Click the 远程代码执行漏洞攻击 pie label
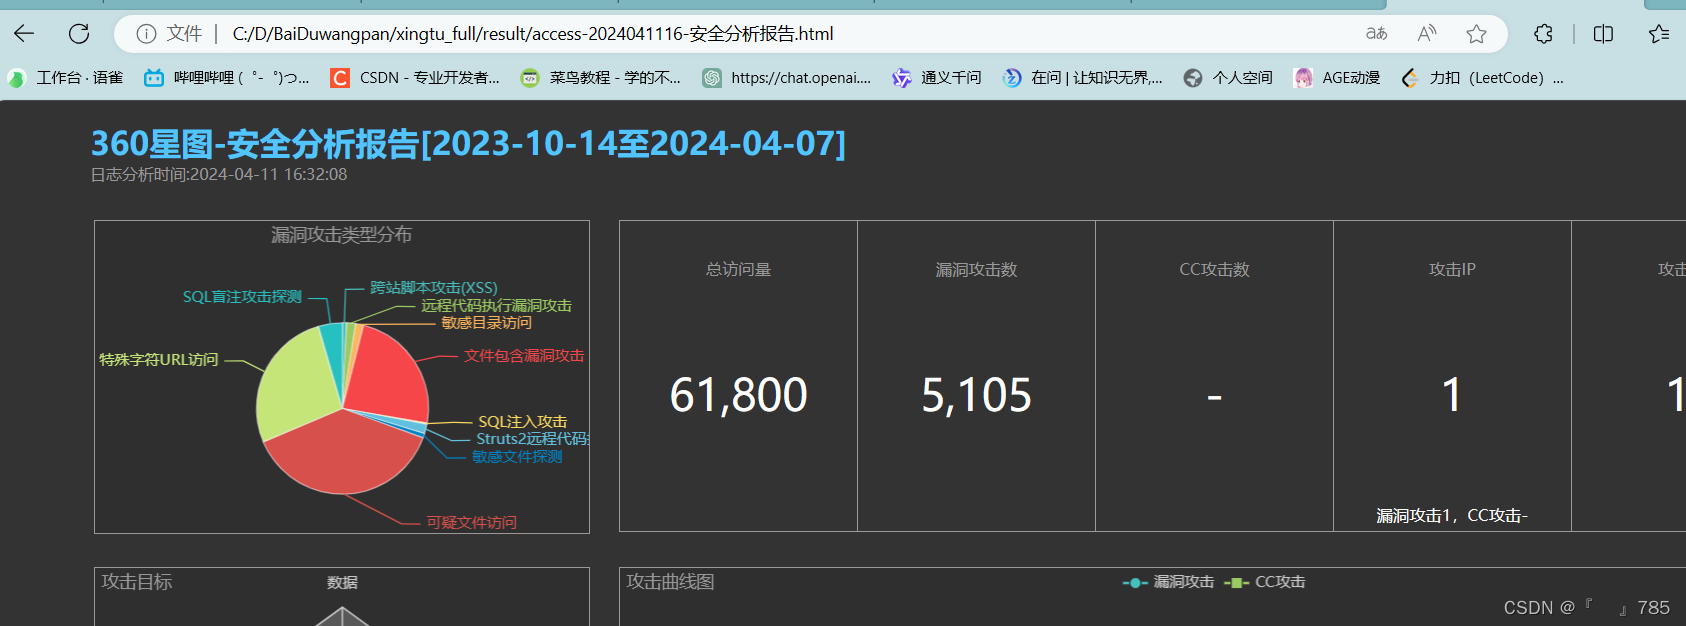Viewport: 1686px width, 626px height. tap(496, 306)
